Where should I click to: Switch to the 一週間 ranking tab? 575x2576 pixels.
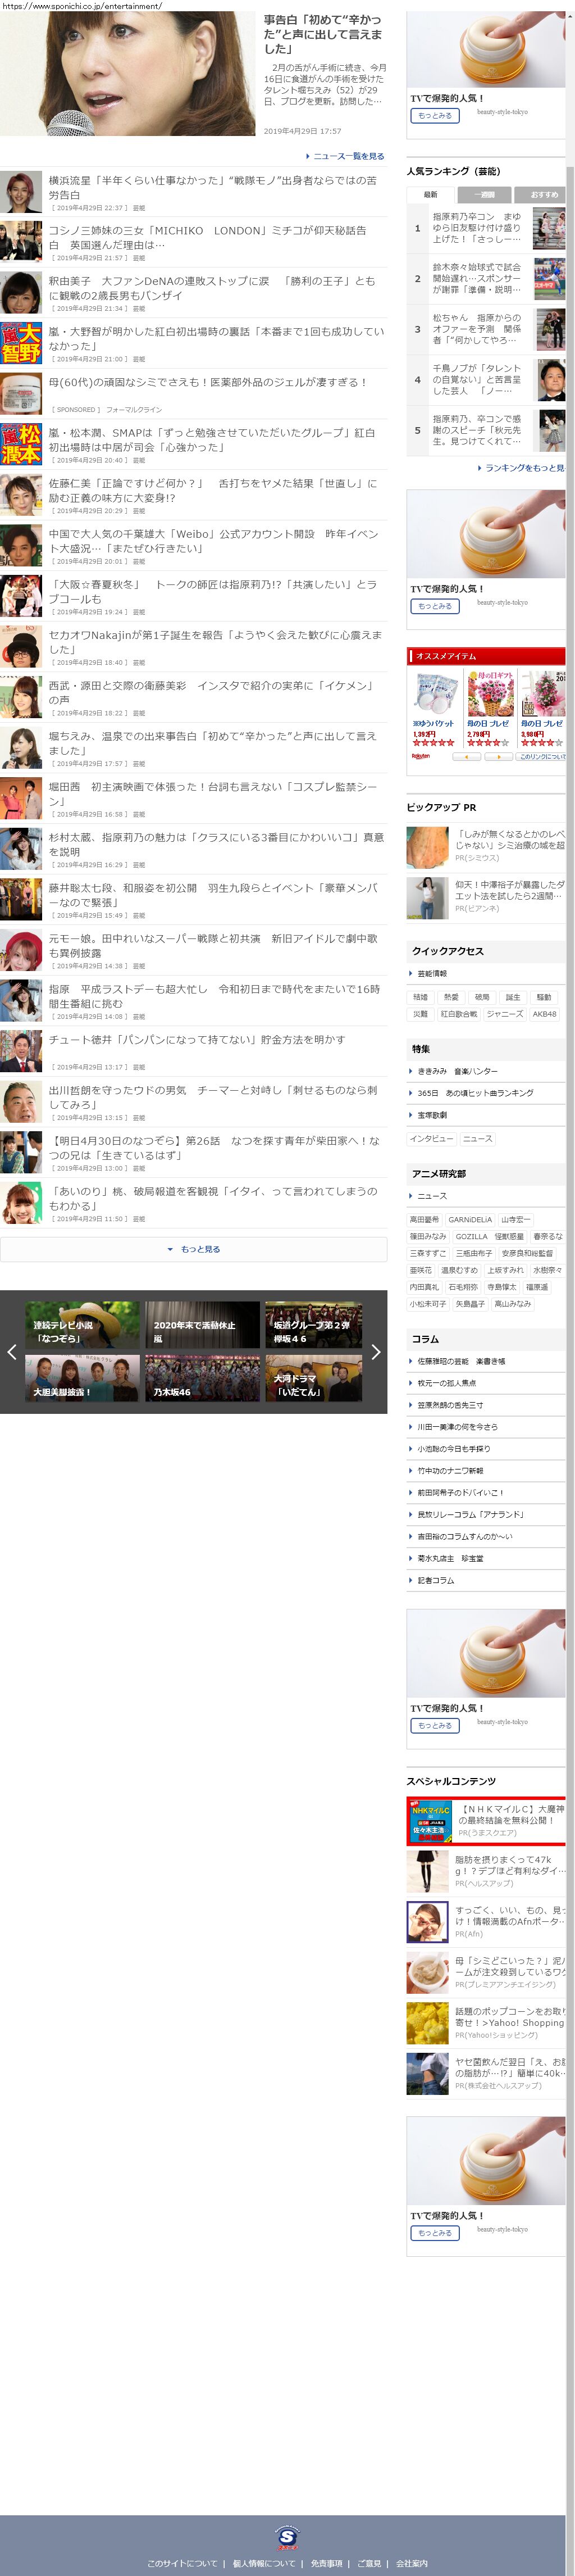point(484,194)
